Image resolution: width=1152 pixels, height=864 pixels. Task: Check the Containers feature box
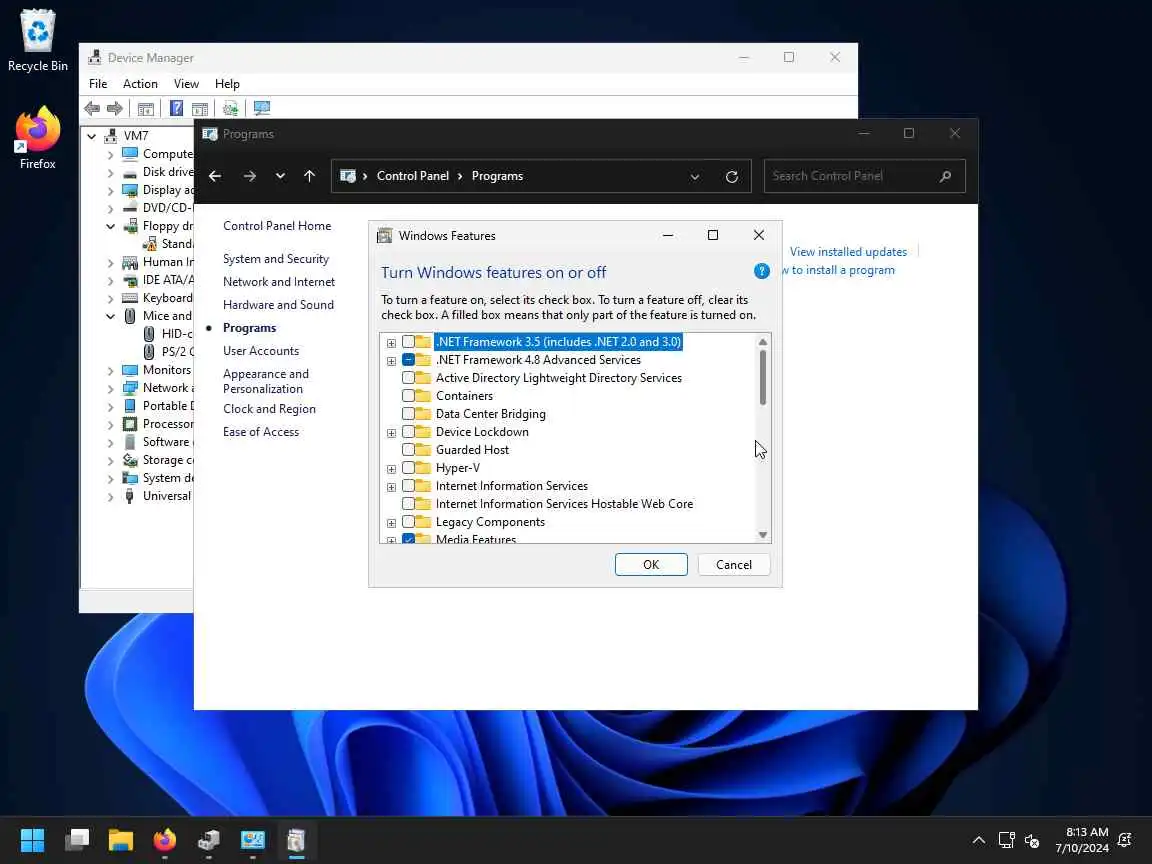point(408,396)
